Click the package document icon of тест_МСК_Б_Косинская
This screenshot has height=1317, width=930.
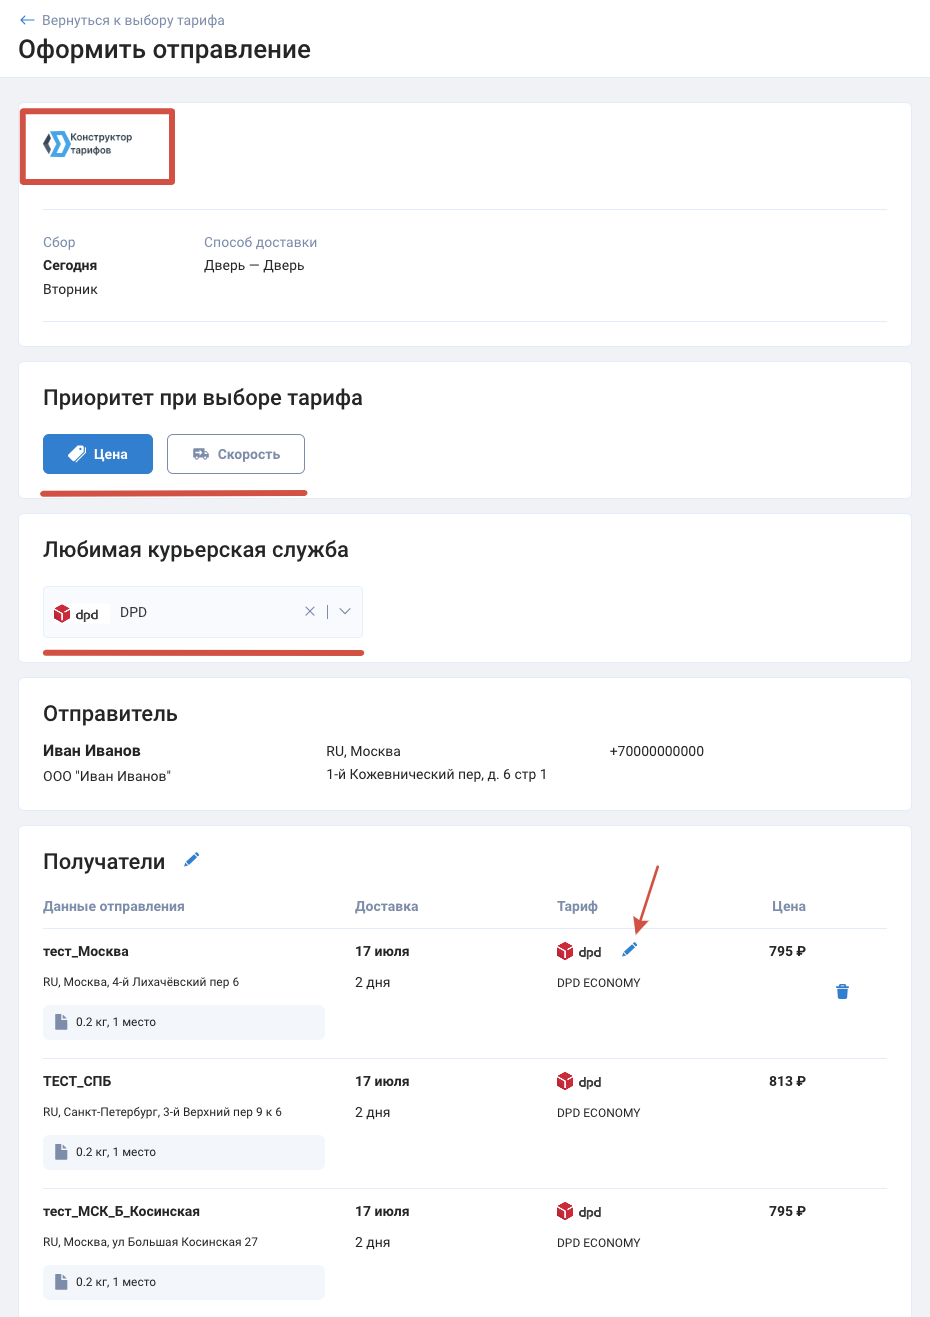click(61, 1282)
